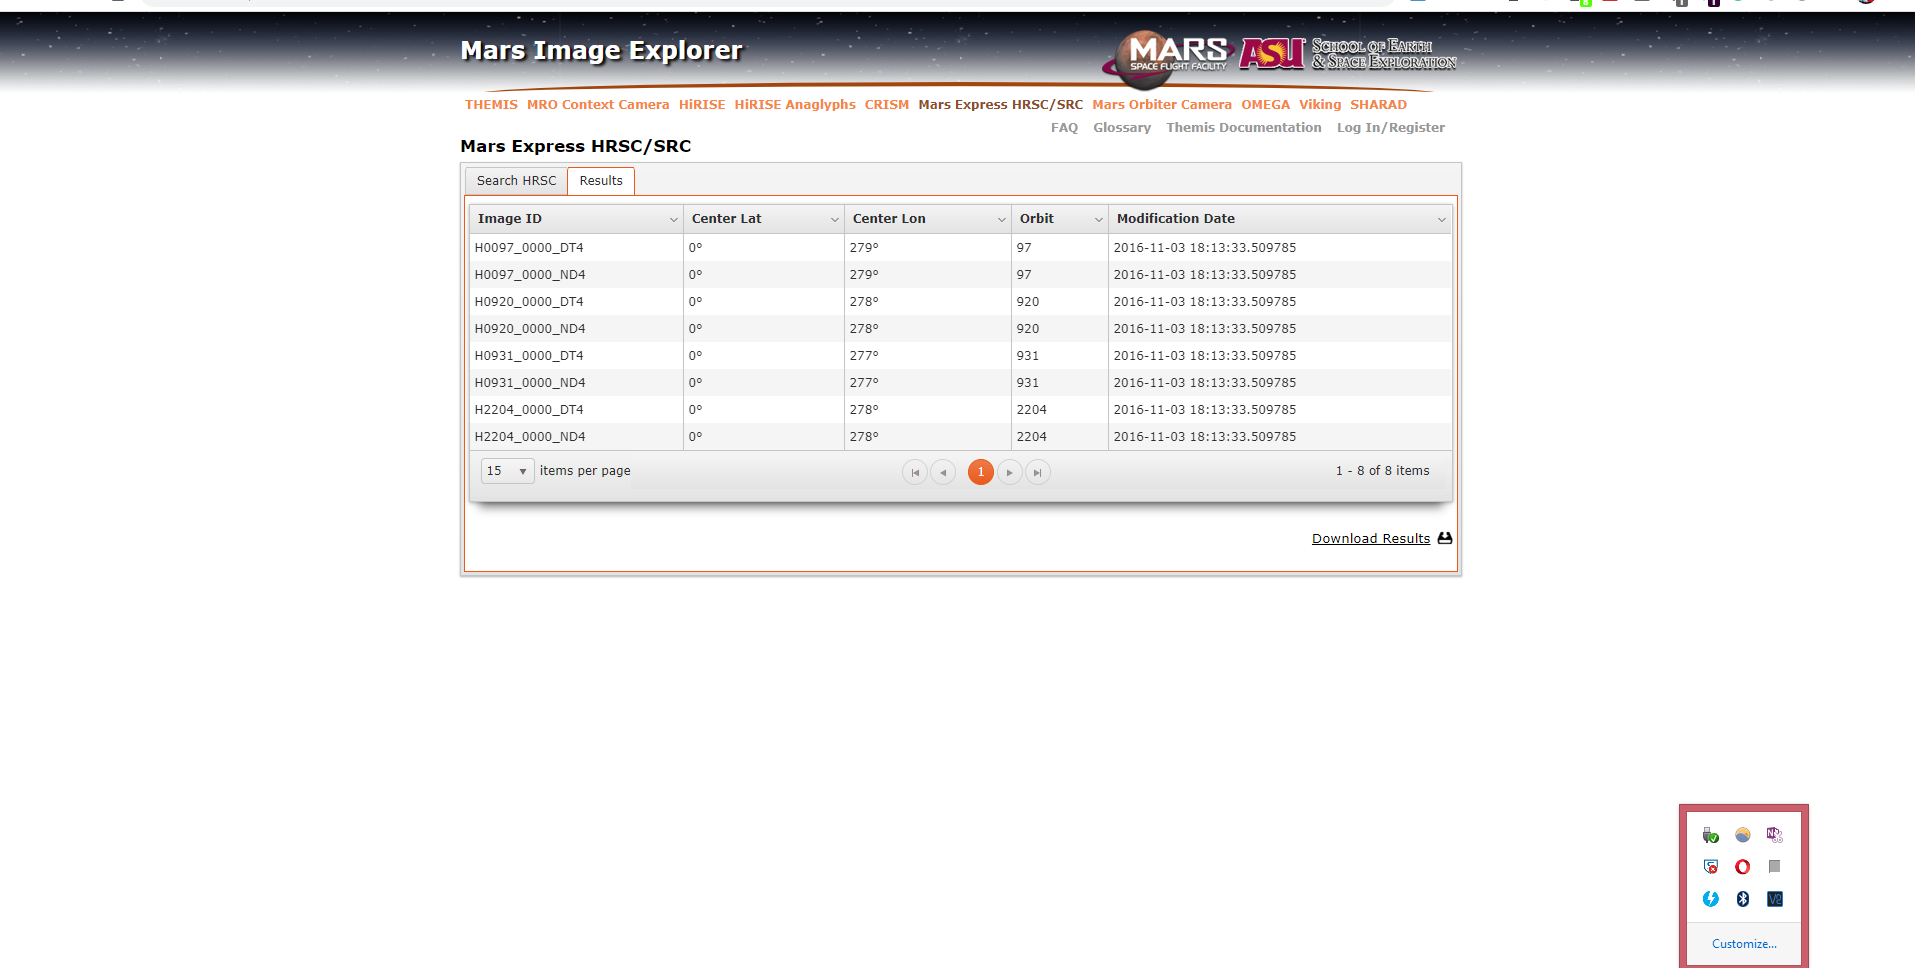Viewport: 1915px width, 968px height.
Task: Go to the first page of results
Action: click(914, 472)
